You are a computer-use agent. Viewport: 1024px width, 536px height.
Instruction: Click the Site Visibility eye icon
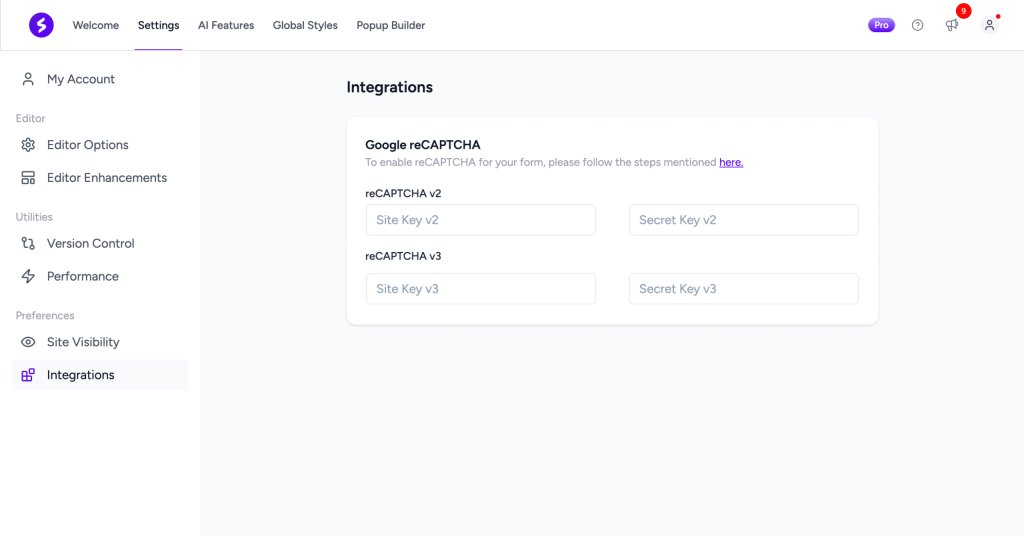[x=28, y=342]
